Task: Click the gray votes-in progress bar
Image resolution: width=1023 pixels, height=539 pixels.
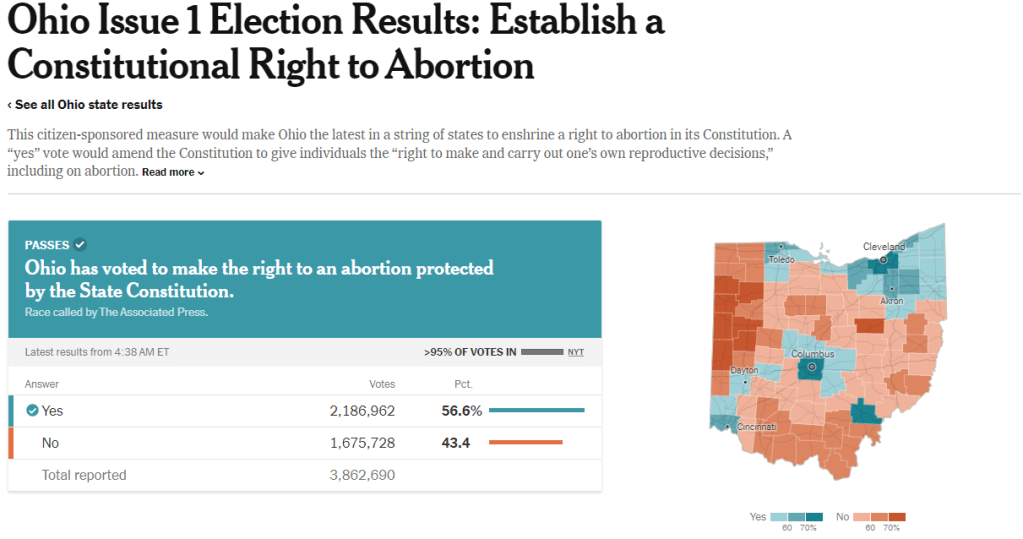Action: pos(541,352)
